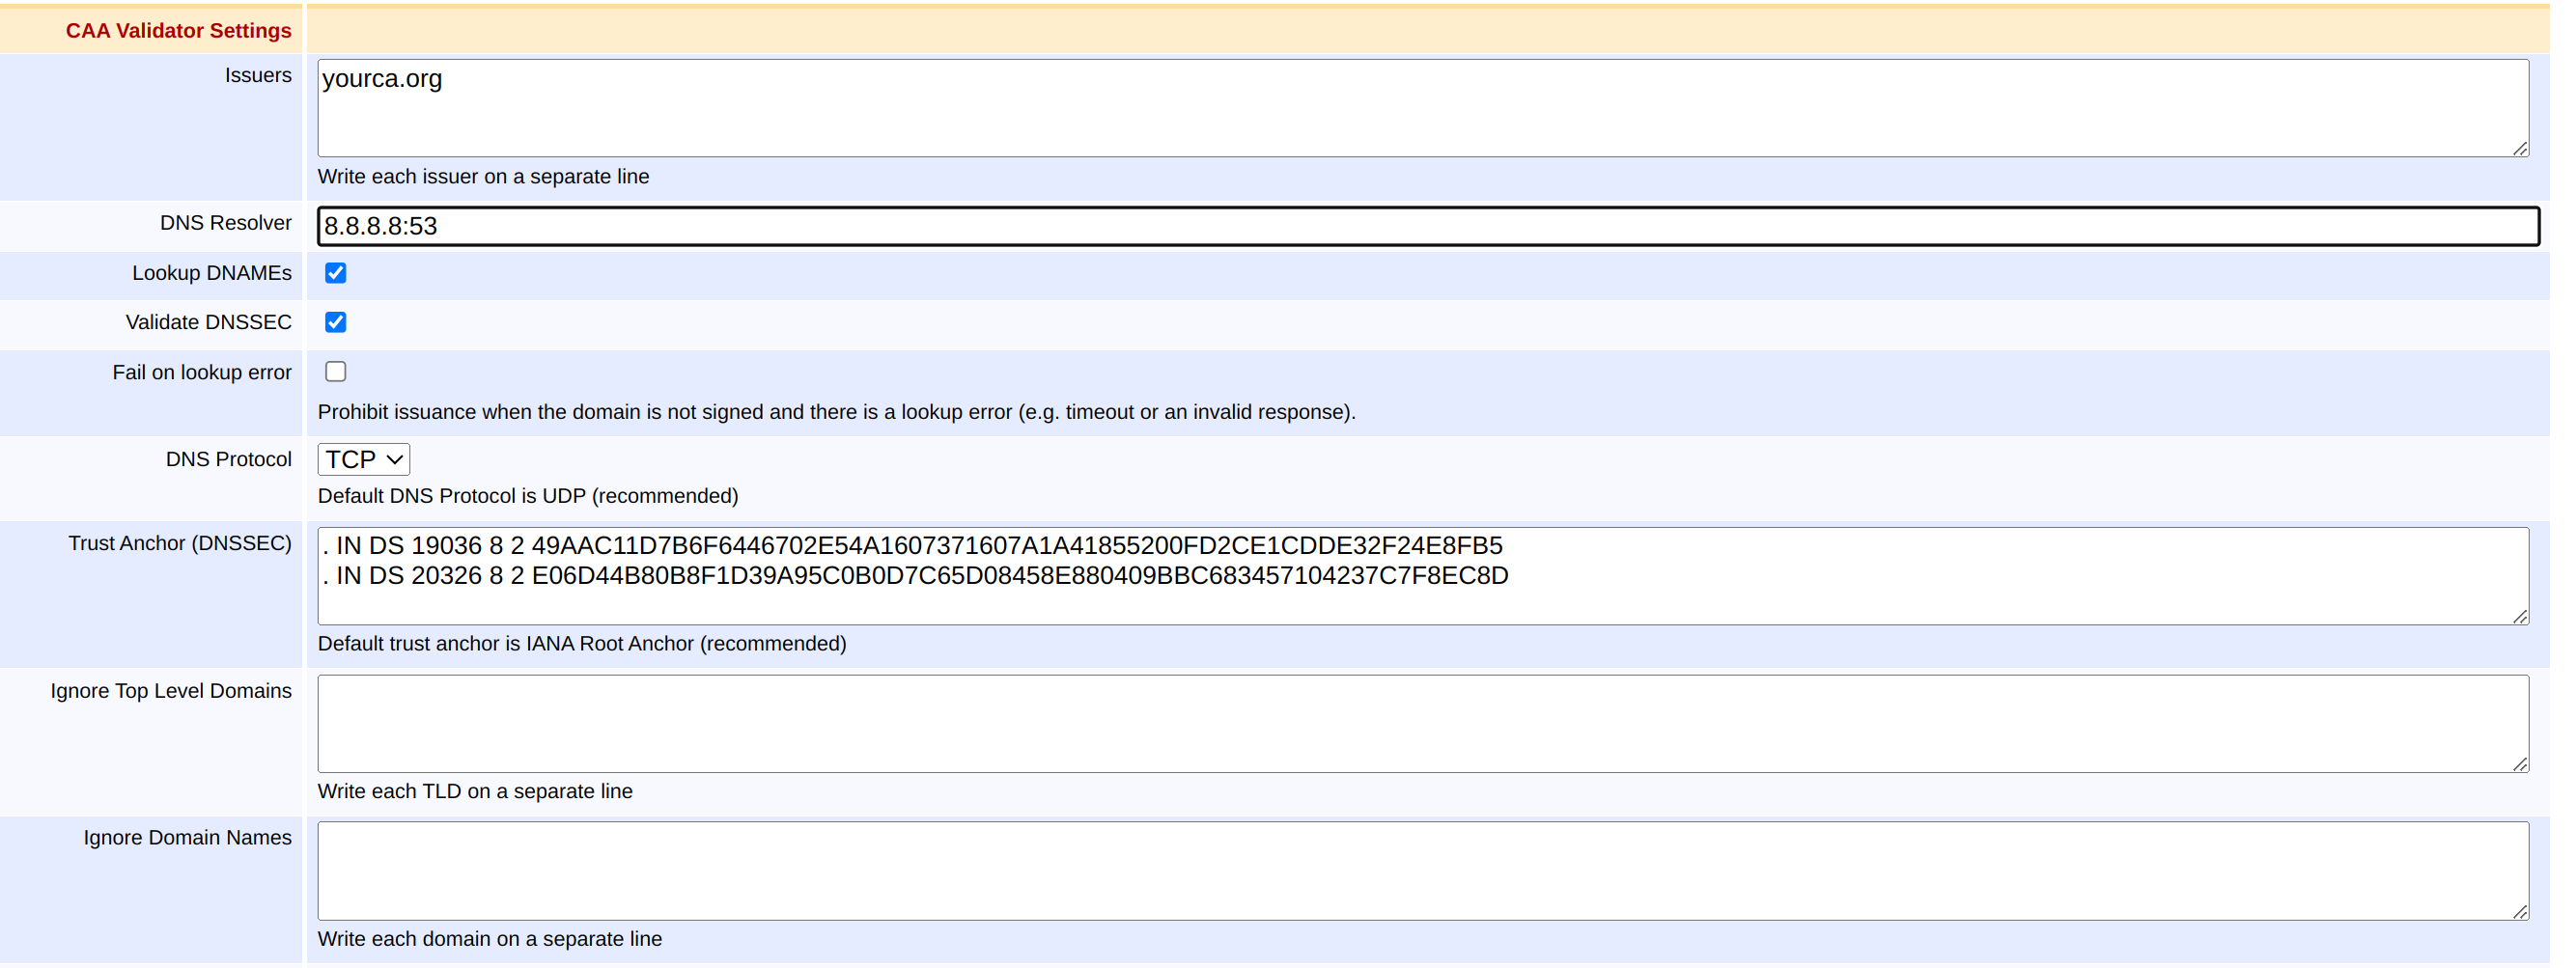The height and width of the screenshot is (968, 2576).
Task: Click the Trust Anchor (DNSSEC) label
Action: [180, 543]
